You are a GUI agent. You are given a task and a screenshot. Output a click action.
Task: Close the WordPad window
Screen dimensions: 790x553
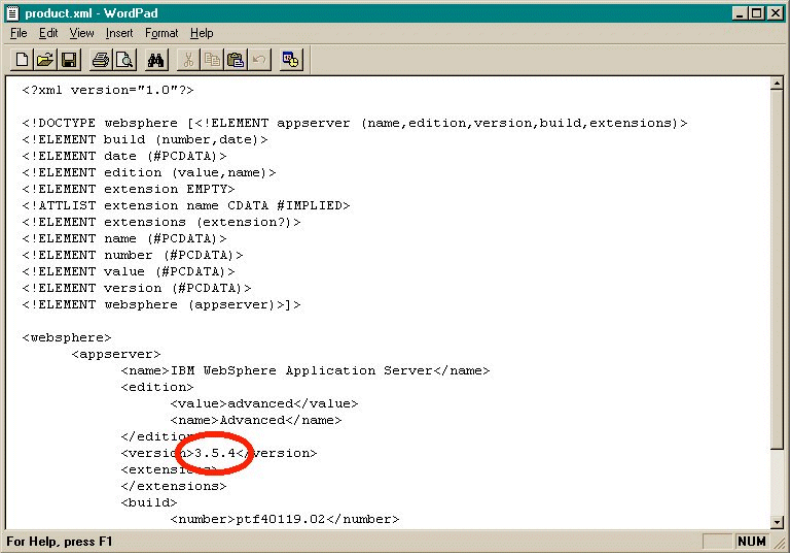coord(775,13)
